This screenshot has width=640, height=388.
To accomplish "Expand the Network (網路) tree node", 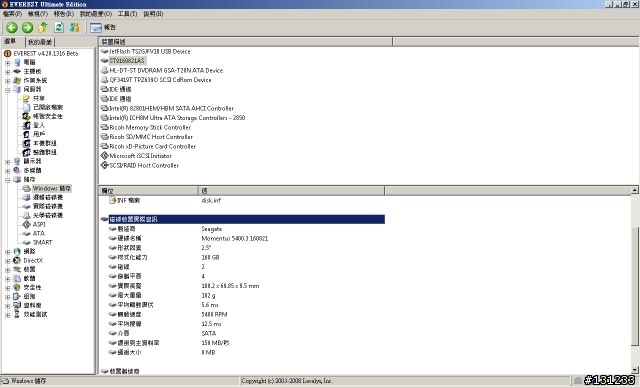I will pos(8,252).
